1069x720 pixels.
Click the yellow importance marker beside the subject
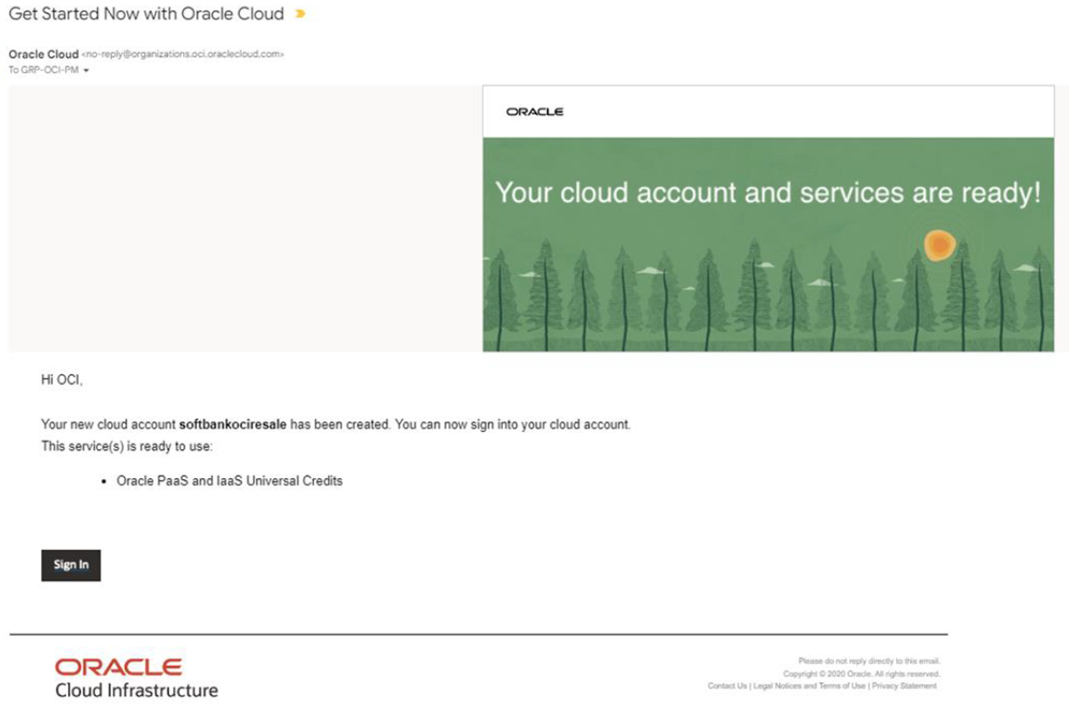[300, 14]
